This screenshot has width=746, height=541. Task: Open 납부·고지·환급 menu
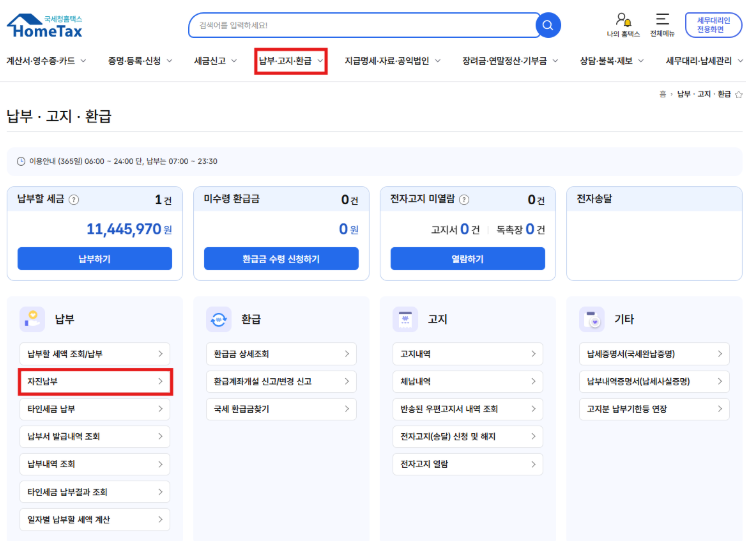(x=291, y=61)
